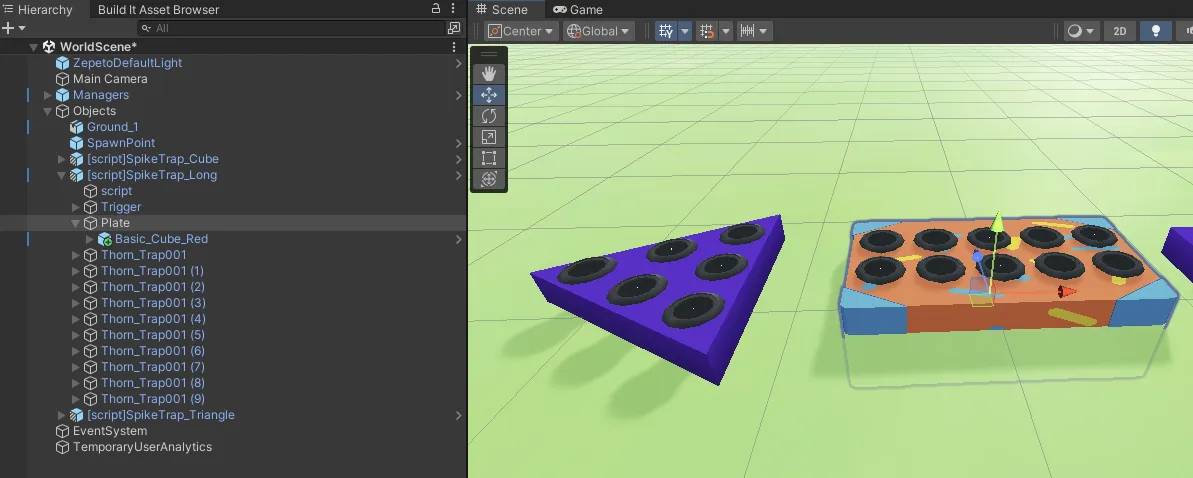Toggle 2D view mode in Scene
Viewport: 1193px width, 478px height.
(1119, 31)
